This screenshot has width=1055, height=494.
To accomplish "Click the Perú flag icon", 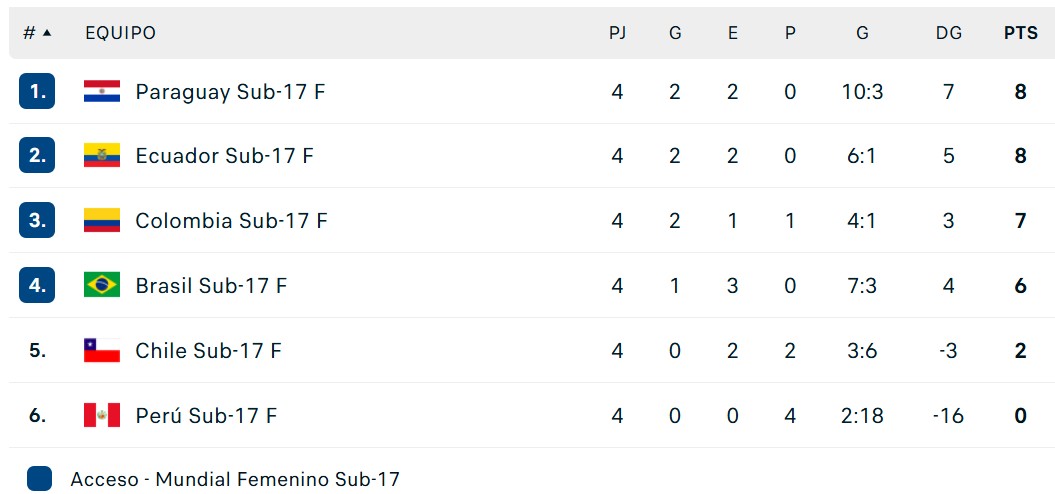I will coord(102,415).
